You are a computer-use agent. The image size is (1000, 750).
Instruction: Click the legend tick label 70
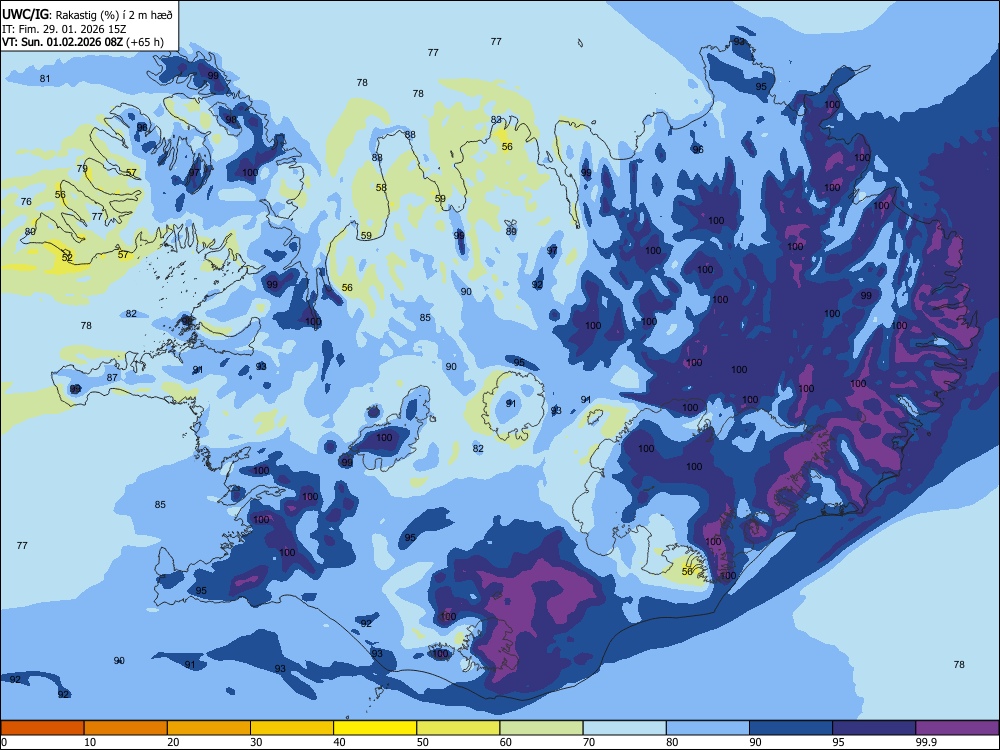coord(589,742)
